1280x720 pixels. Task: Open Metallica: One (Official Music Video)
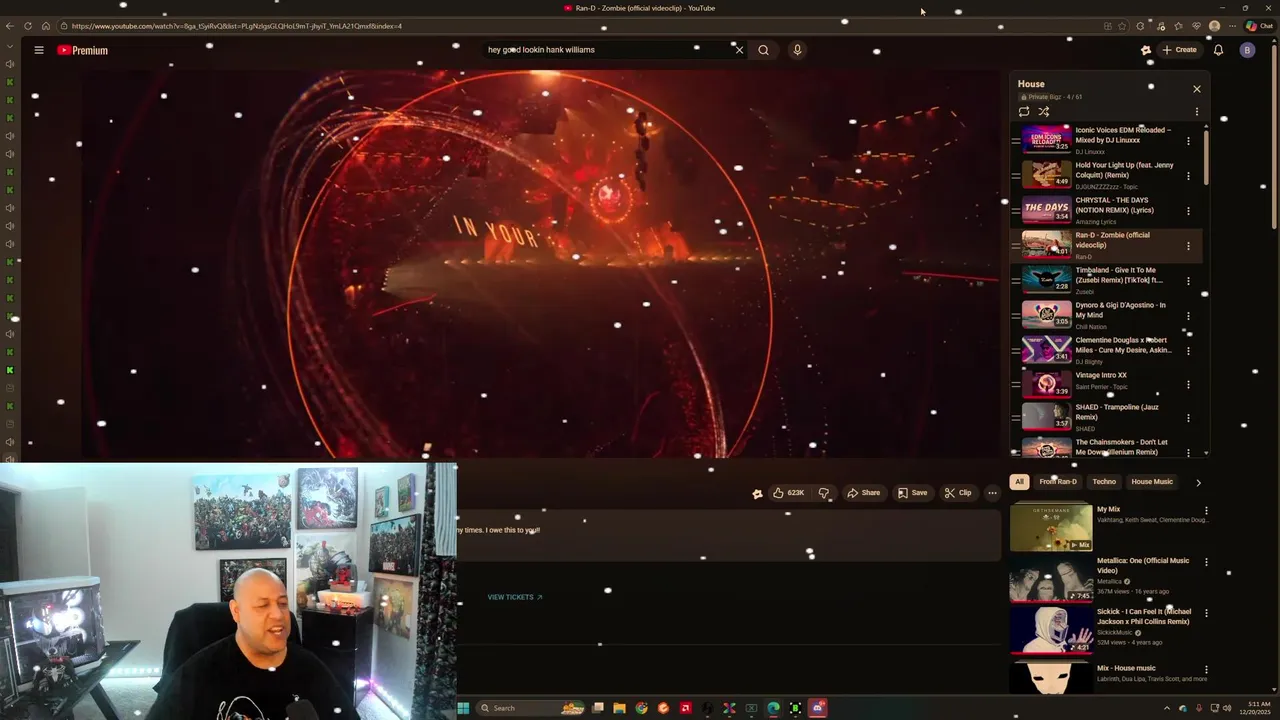point(1143,565)
